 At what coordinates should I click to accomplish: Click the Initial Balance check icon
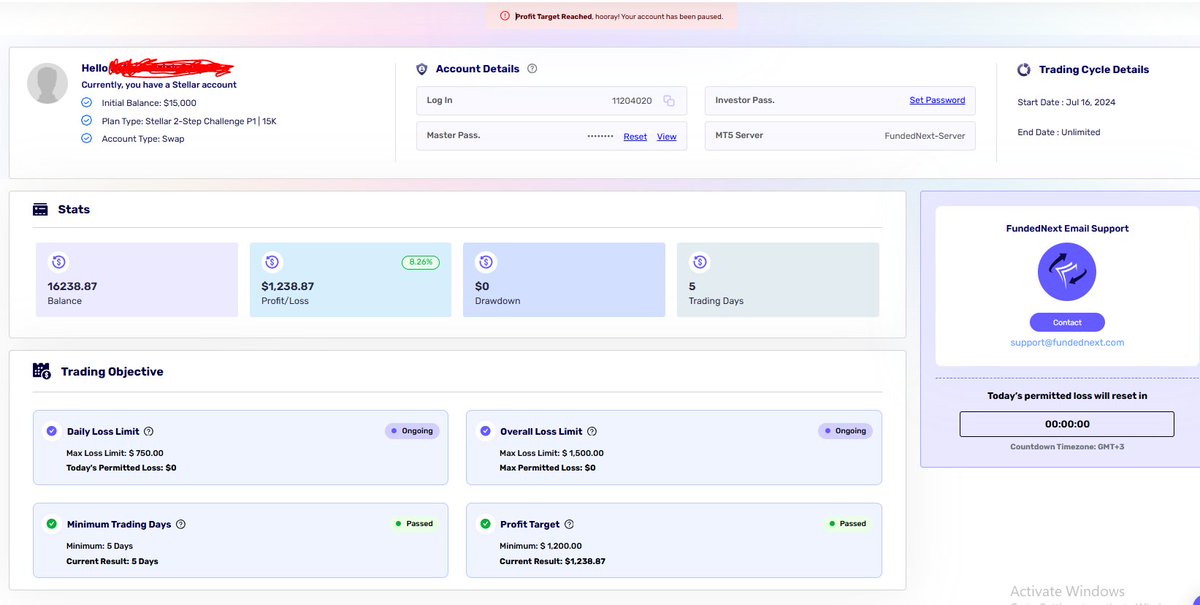coord(86,102)
